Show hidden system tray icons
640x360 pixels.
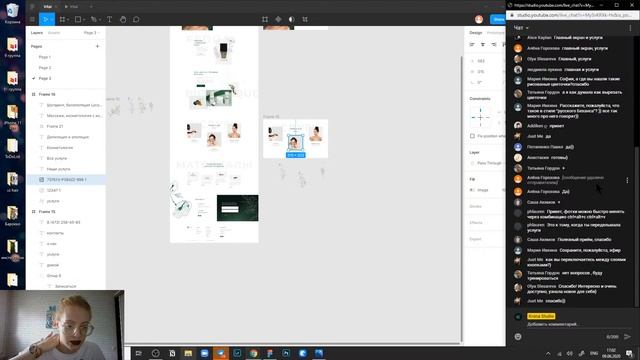(x=548, y=353)
